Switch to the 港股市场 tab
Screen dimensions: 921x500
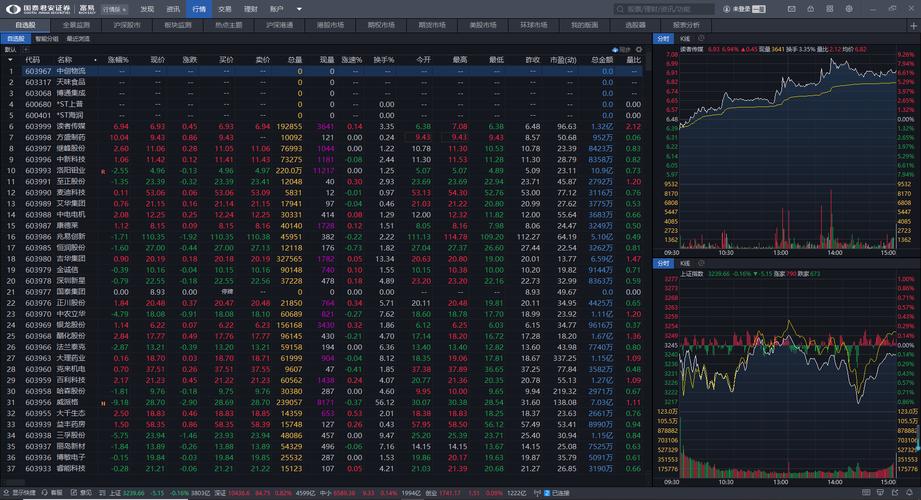pyautogui.click(x=330, y=25)
